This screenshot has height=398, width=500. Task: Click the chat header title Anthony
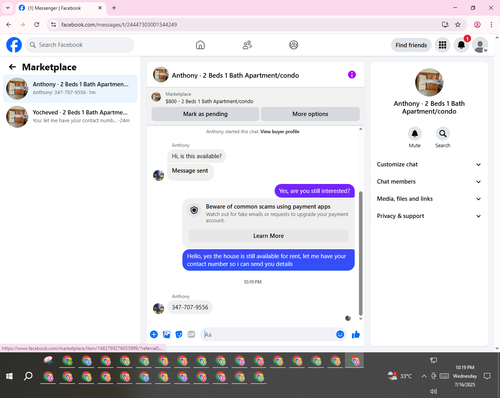[x=235, y=76]
